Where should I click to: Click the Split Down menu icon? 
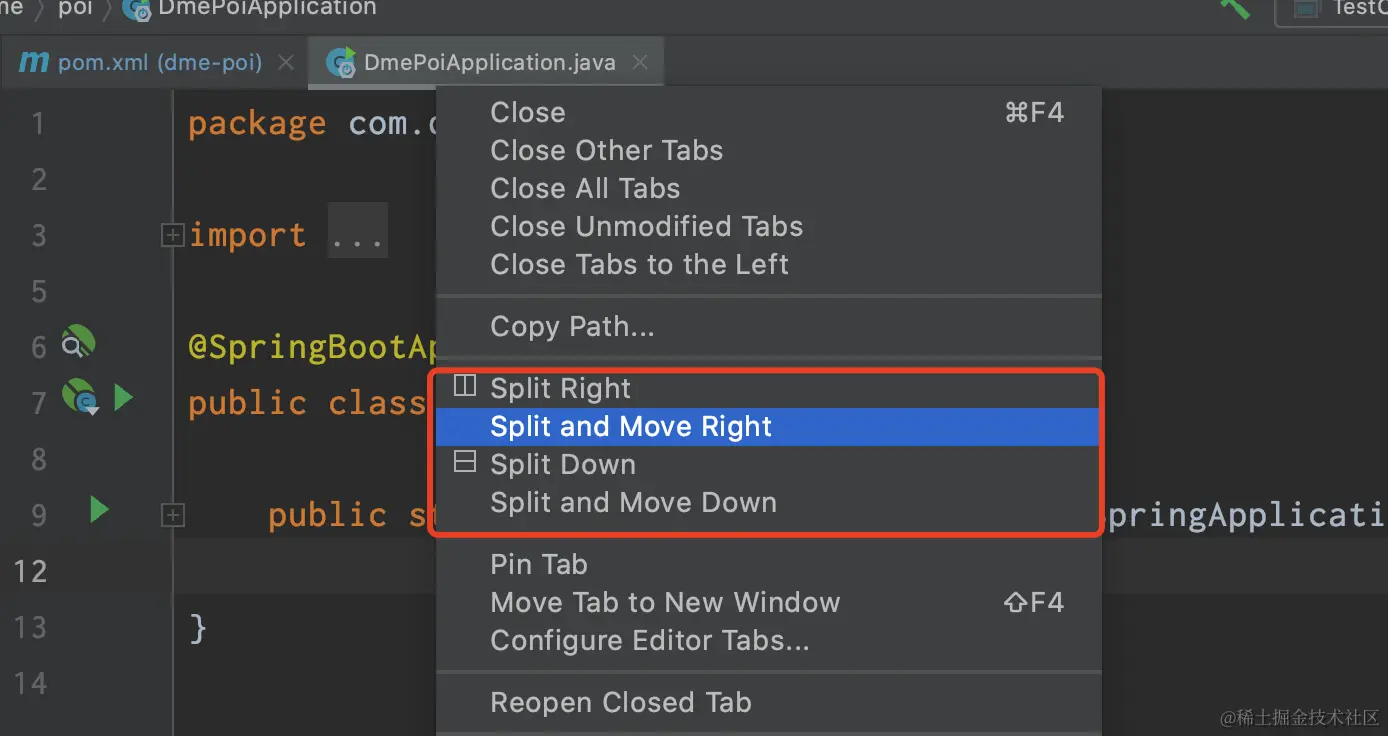point(465,462)
